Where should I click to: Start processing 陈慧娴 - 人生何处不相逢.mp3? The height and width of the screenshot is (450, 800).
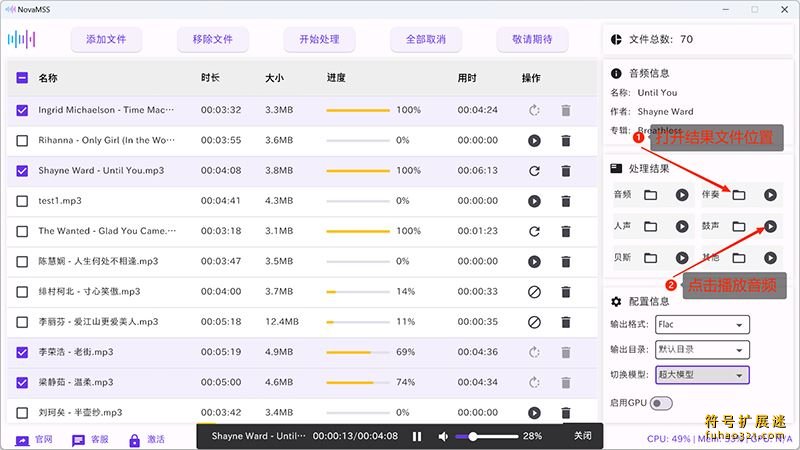click(x=534, y=262)
